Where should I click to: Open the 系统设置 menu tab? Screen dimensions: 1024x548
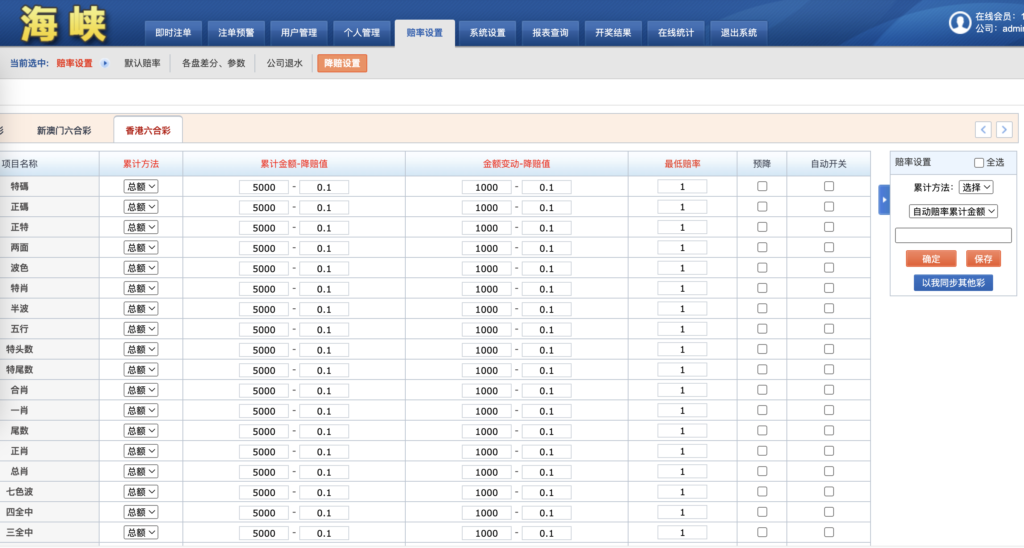pyautogui.click(x=487, y=32)
